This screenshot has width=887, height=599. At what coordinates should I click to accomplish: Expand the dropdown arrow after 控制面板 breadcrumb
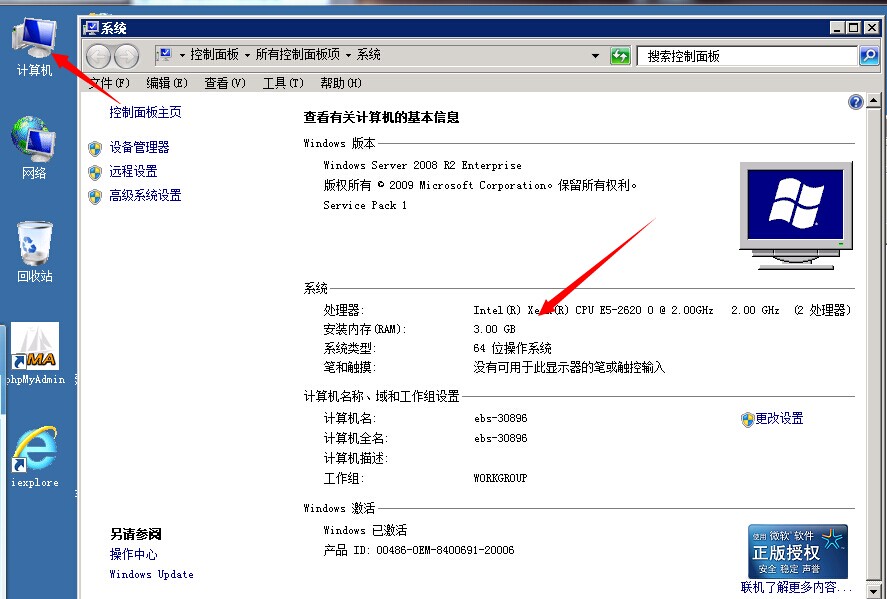coord(247,55)
